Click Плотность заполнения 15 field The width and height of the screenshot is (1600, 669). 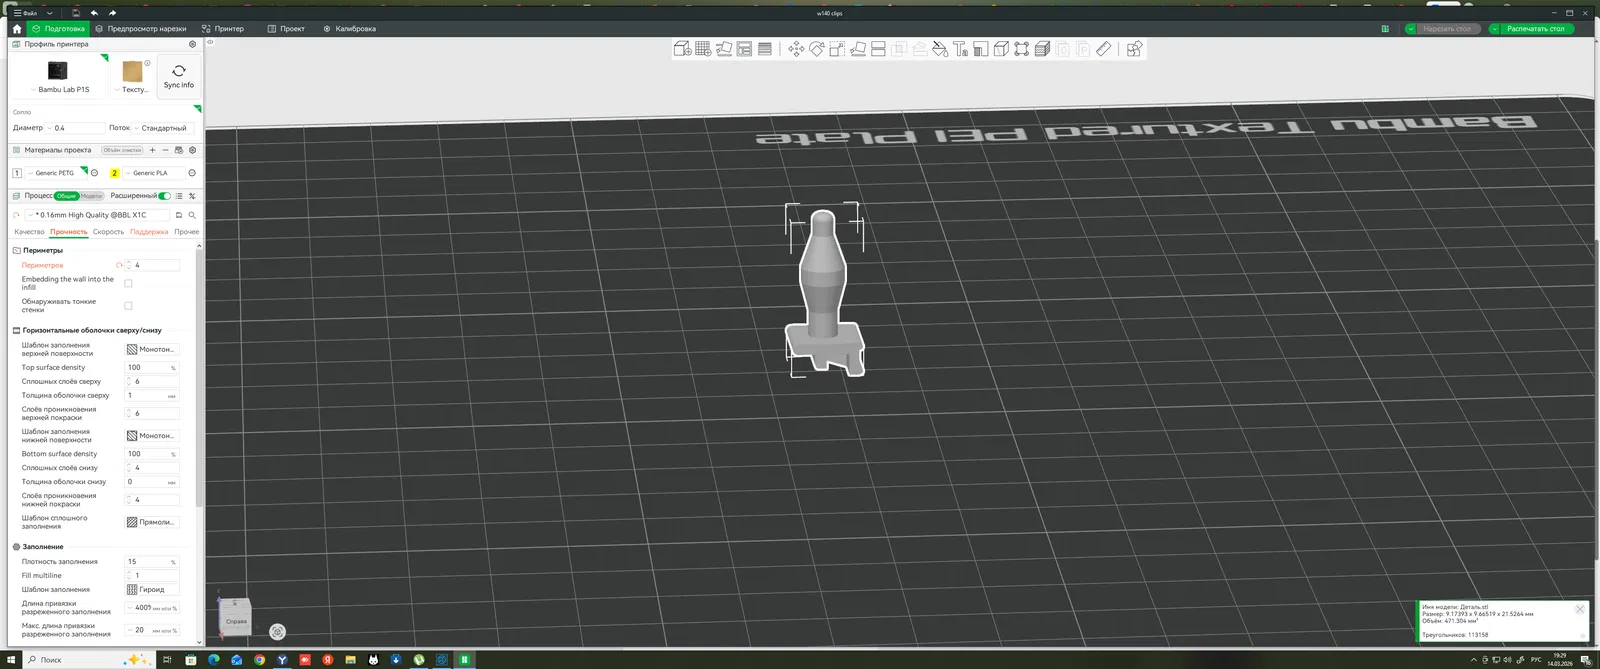(x=152, y=561)
